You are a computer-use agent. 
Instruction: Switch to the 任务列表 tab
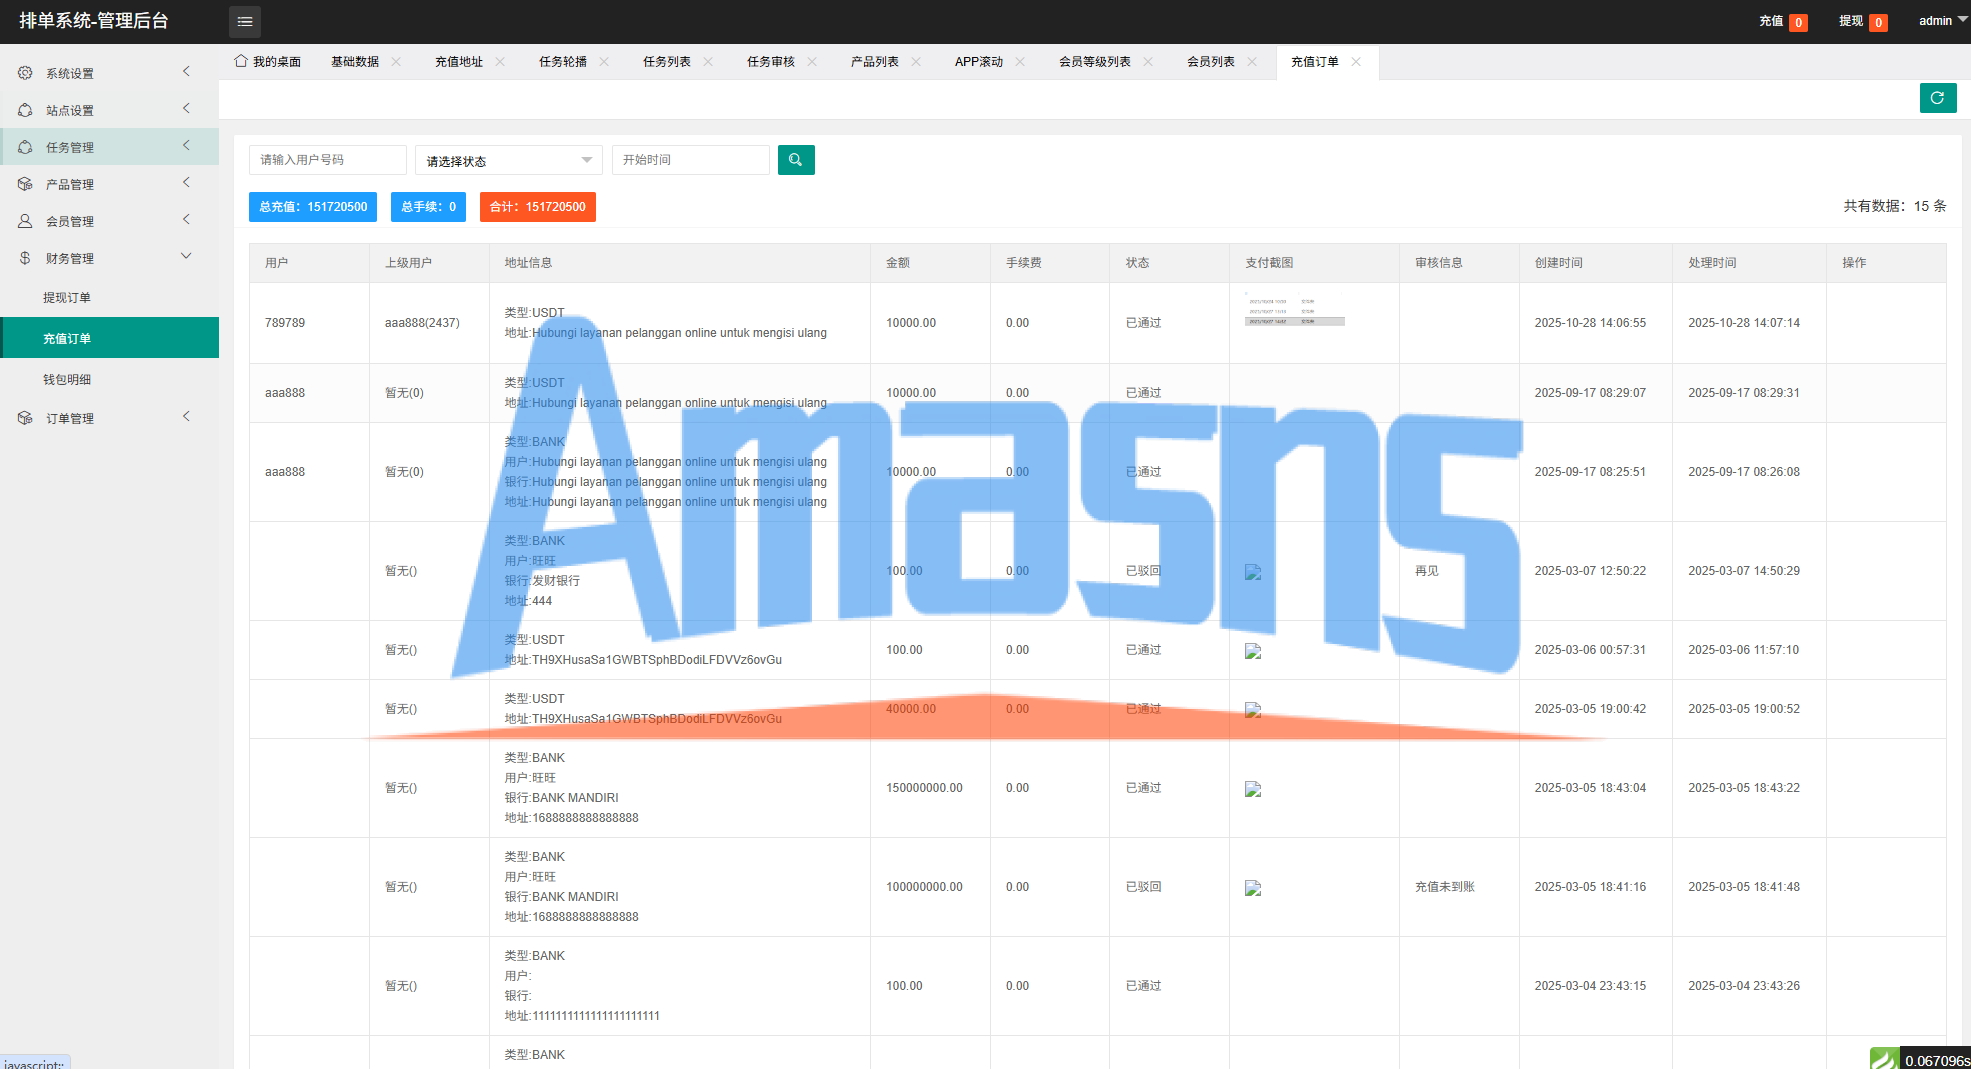pyautogui.click(x=666, y=62)
